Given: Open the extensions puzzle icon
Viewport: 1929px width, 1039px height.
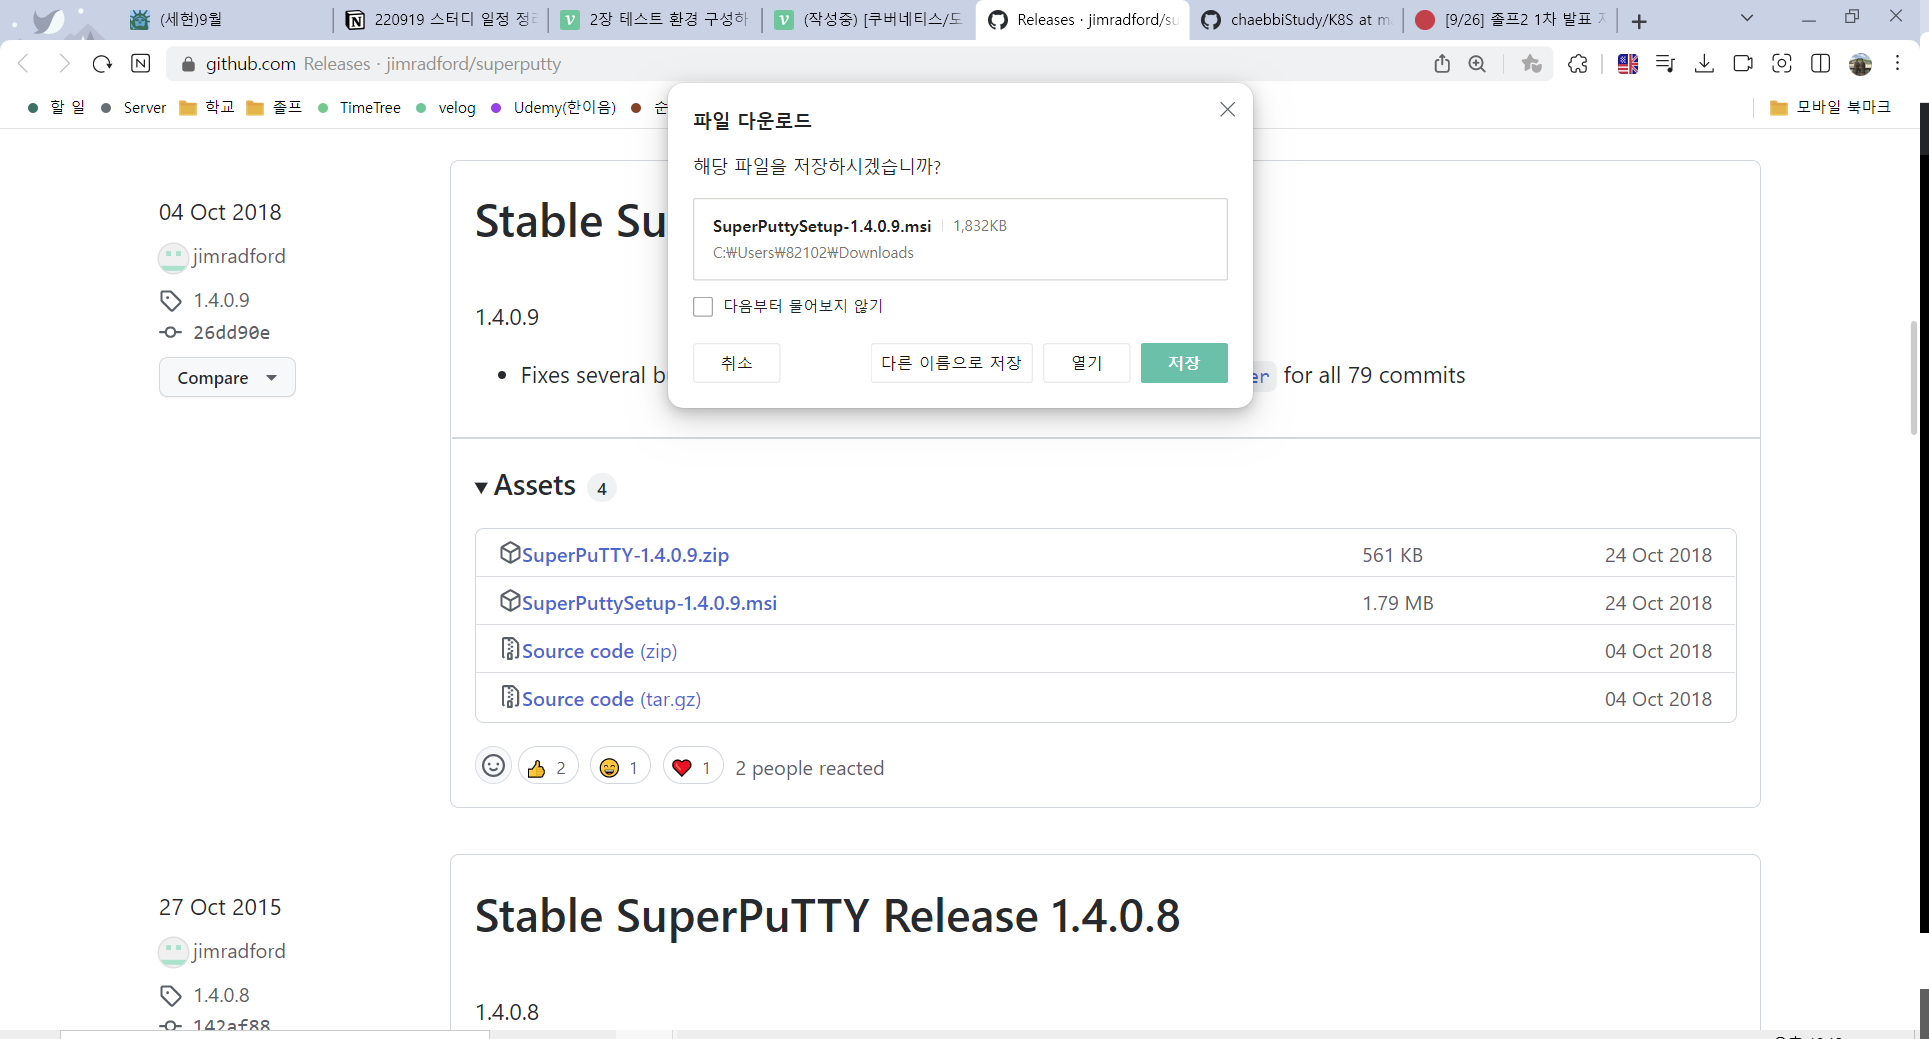Looking at the screenshot, I should tap(1578, 64).
